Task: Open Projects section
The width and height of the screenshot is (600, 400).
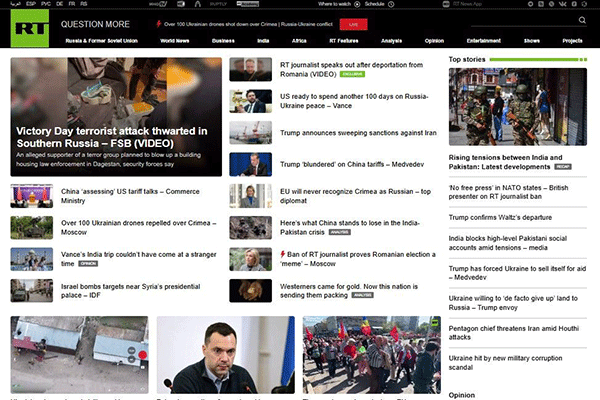Action: [x=572, y=41]
